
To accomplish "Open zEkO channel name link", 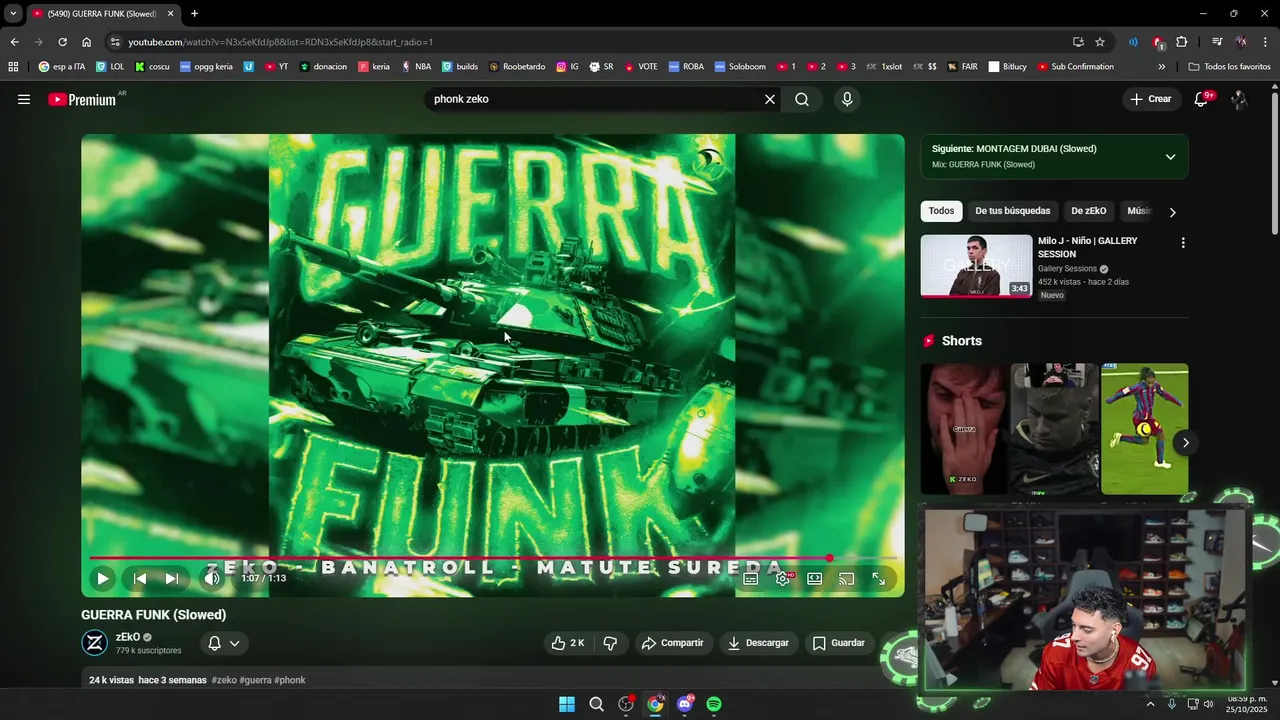I will tap(128, 637).
